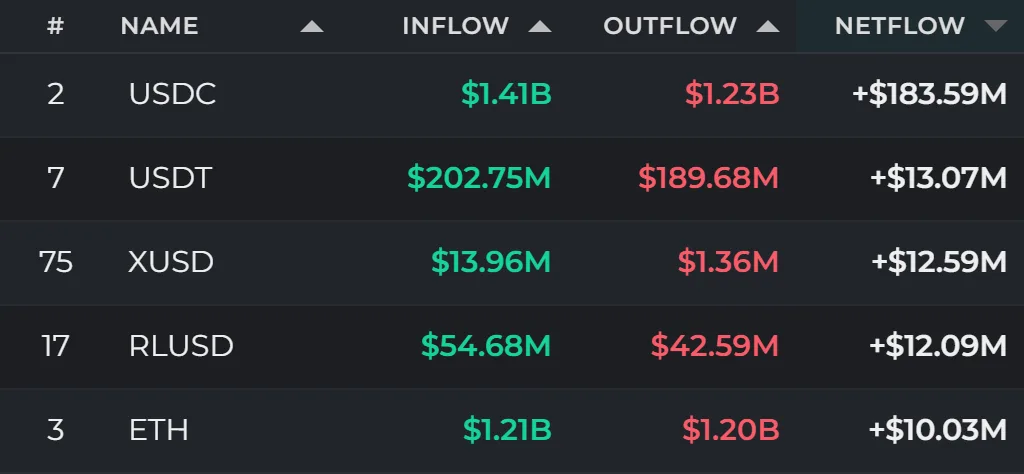Image resolution: width=1024 pixels, height=474 pixels.
Task: Select RLUSD inflow $54.68M
Action: coord(486,346)
